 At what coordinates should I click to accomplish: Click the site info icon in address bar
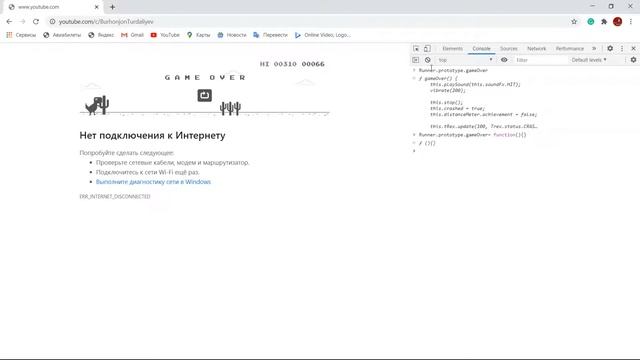pos(52,22)
